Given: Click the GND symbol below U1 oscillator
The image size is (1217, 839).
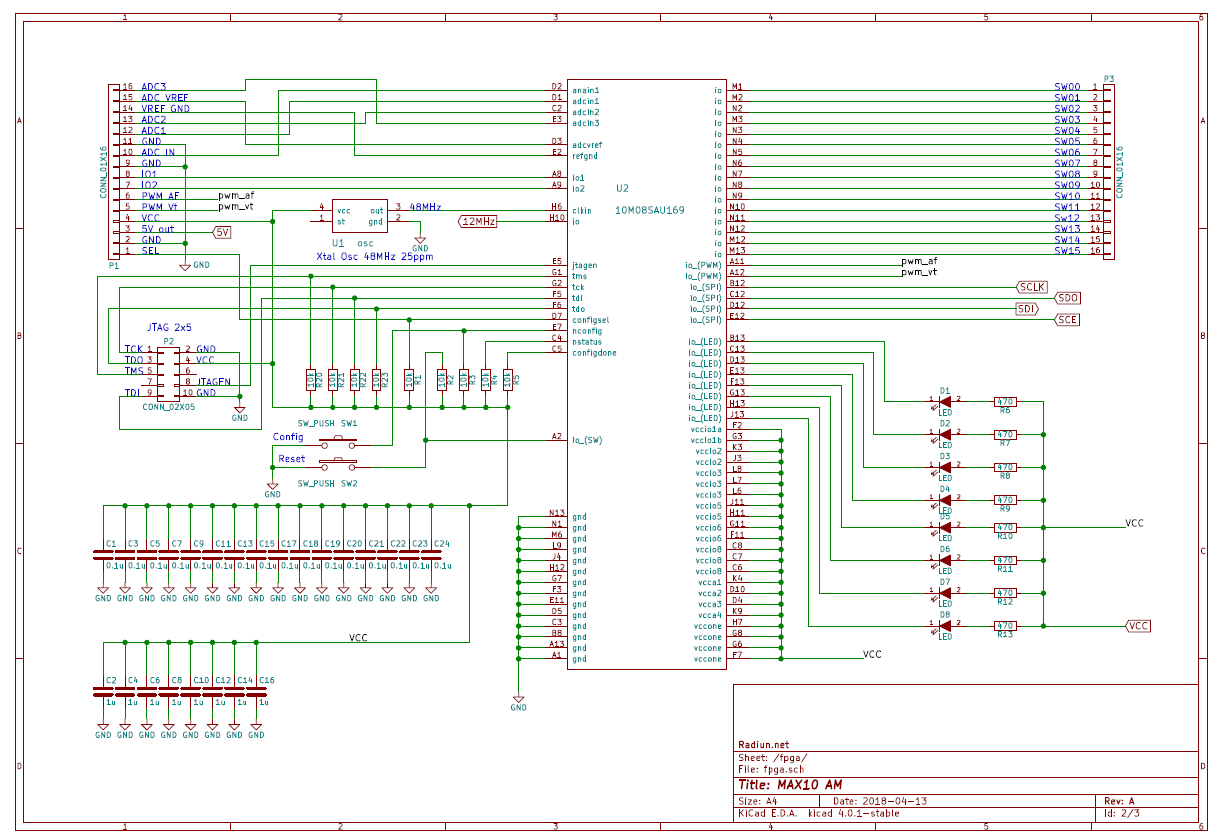Looking at the screenshot, I should coord(420,246).
